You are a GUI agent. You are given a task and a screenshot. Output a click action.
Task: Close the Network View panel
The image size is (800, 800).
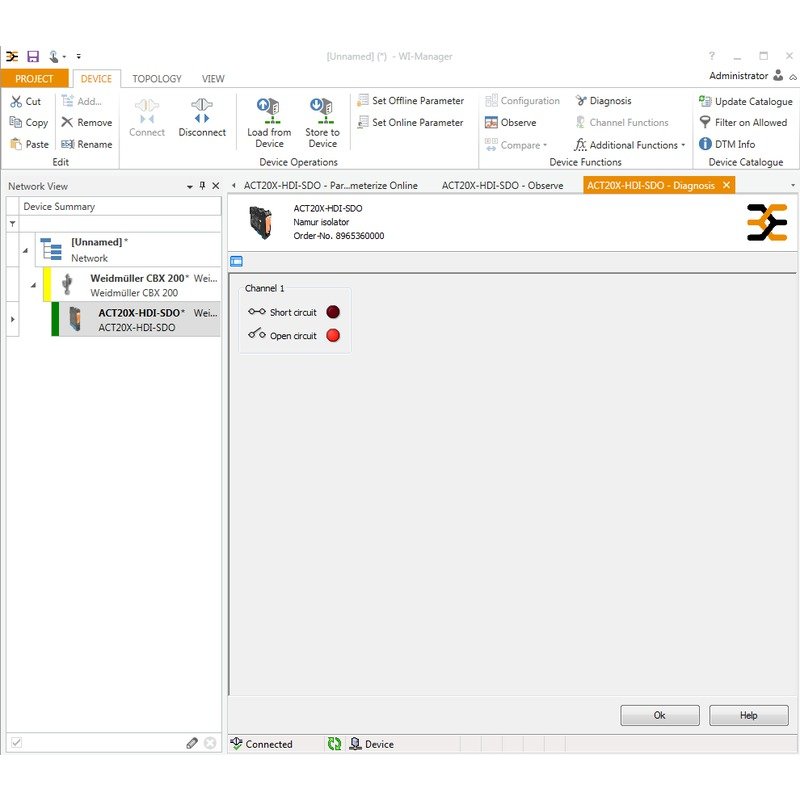(x=216, y=186)
